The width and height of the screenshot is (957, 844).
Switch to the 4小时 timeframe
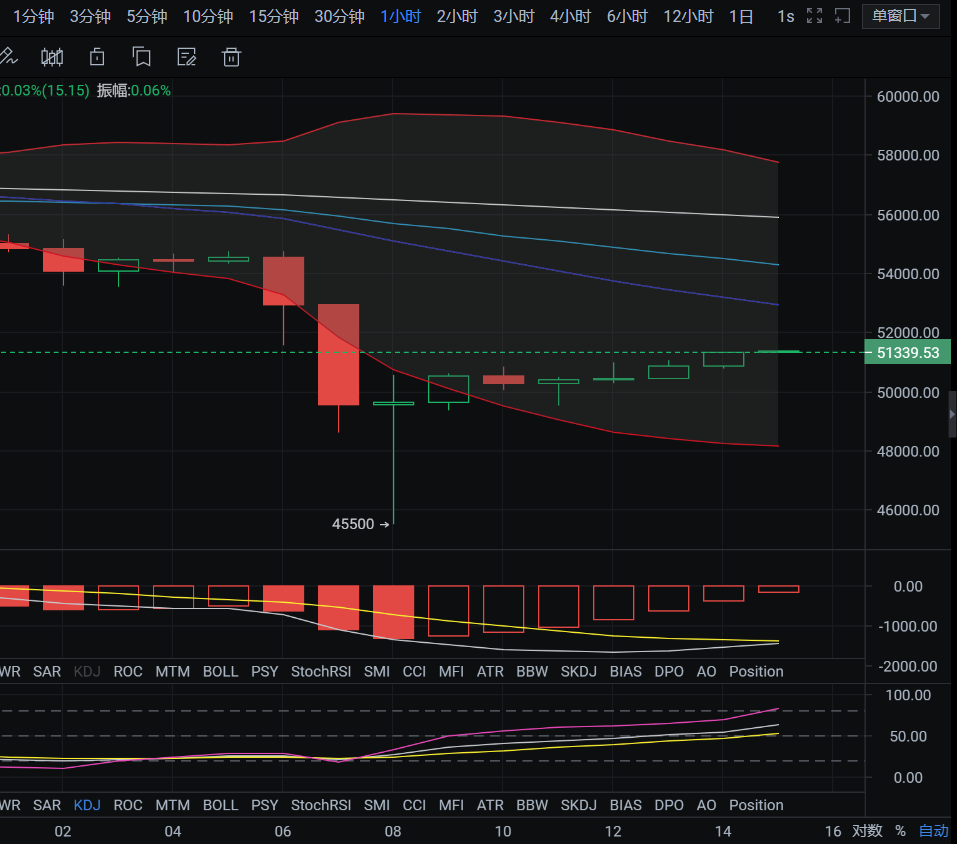[x=570, y=16]
